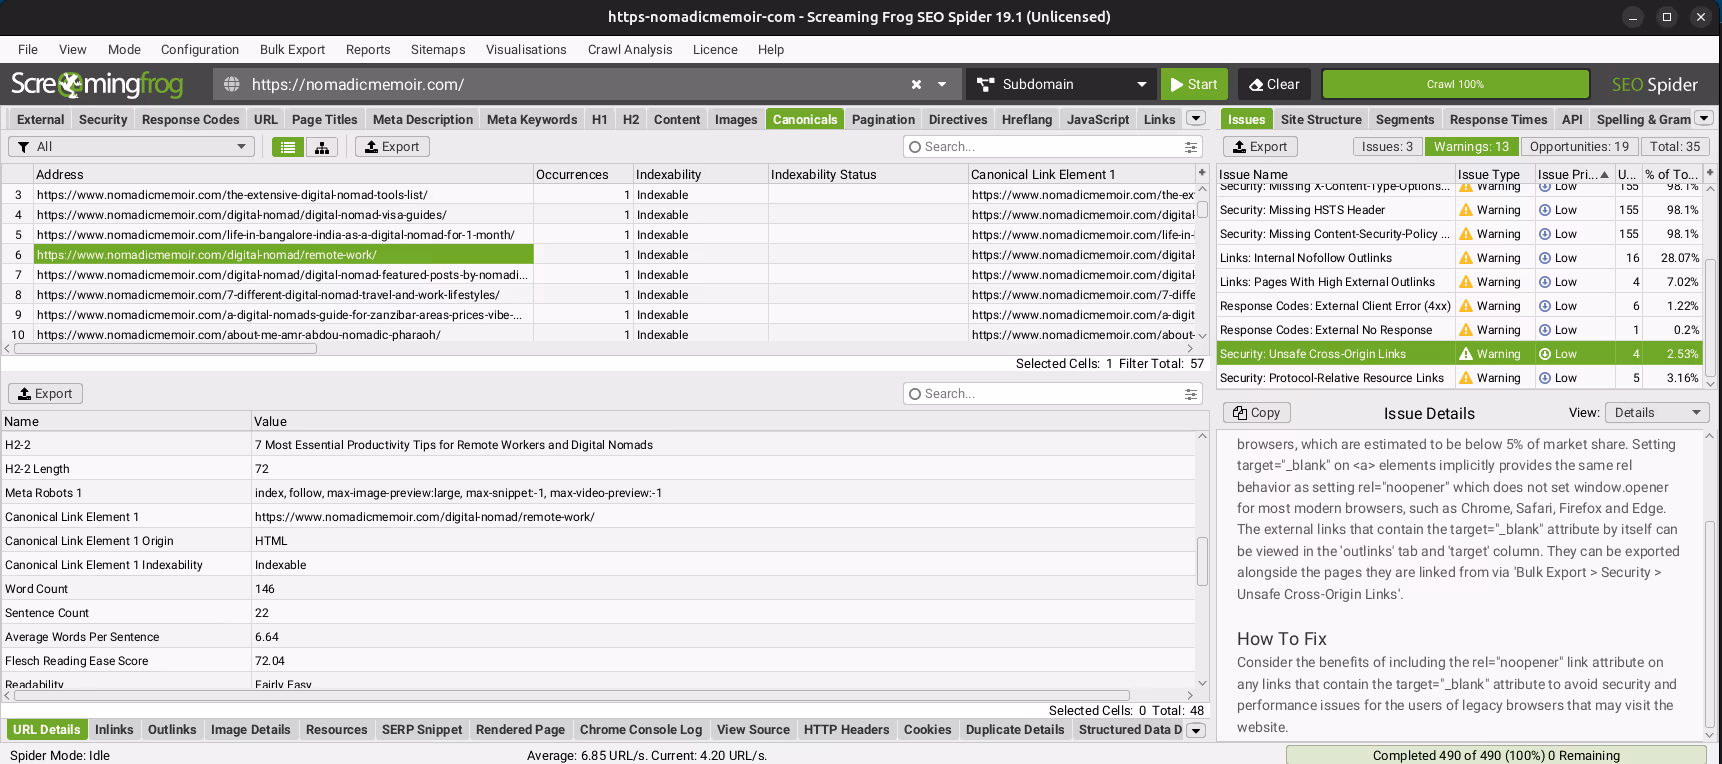Open URL history dropdown arrow
Screen dimensions: 1722x764
(x=942, y=85)
